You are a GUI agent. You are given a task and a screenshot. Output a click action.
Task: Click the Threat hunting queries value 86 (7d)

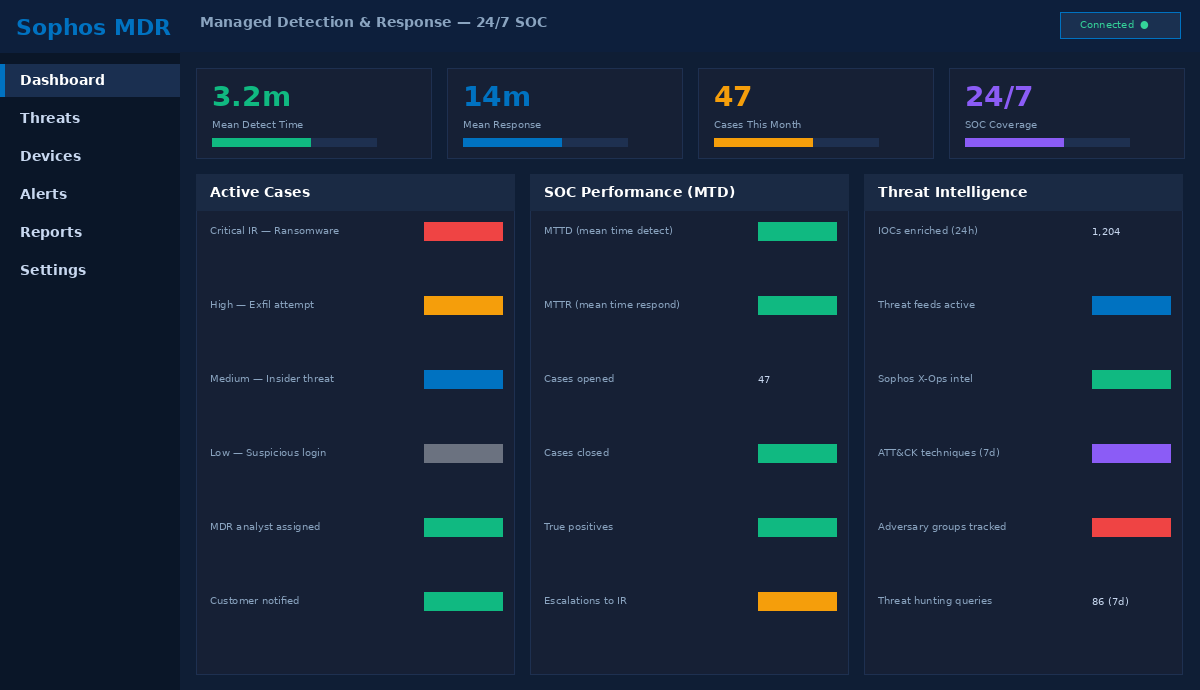coord(1110,602)
